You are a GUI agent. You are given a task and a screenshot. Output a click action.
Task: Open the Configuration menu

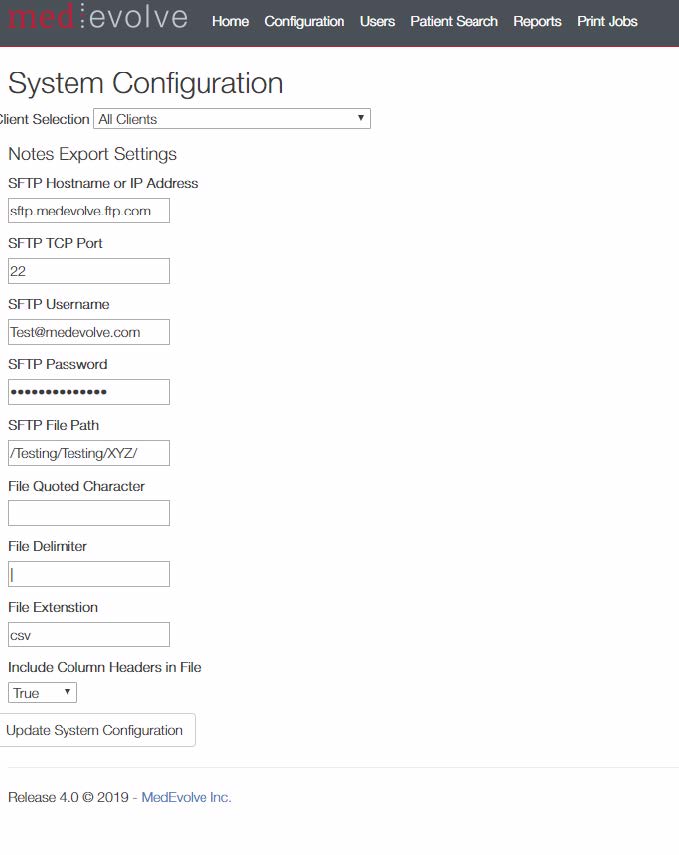click(x=304, y=21)
